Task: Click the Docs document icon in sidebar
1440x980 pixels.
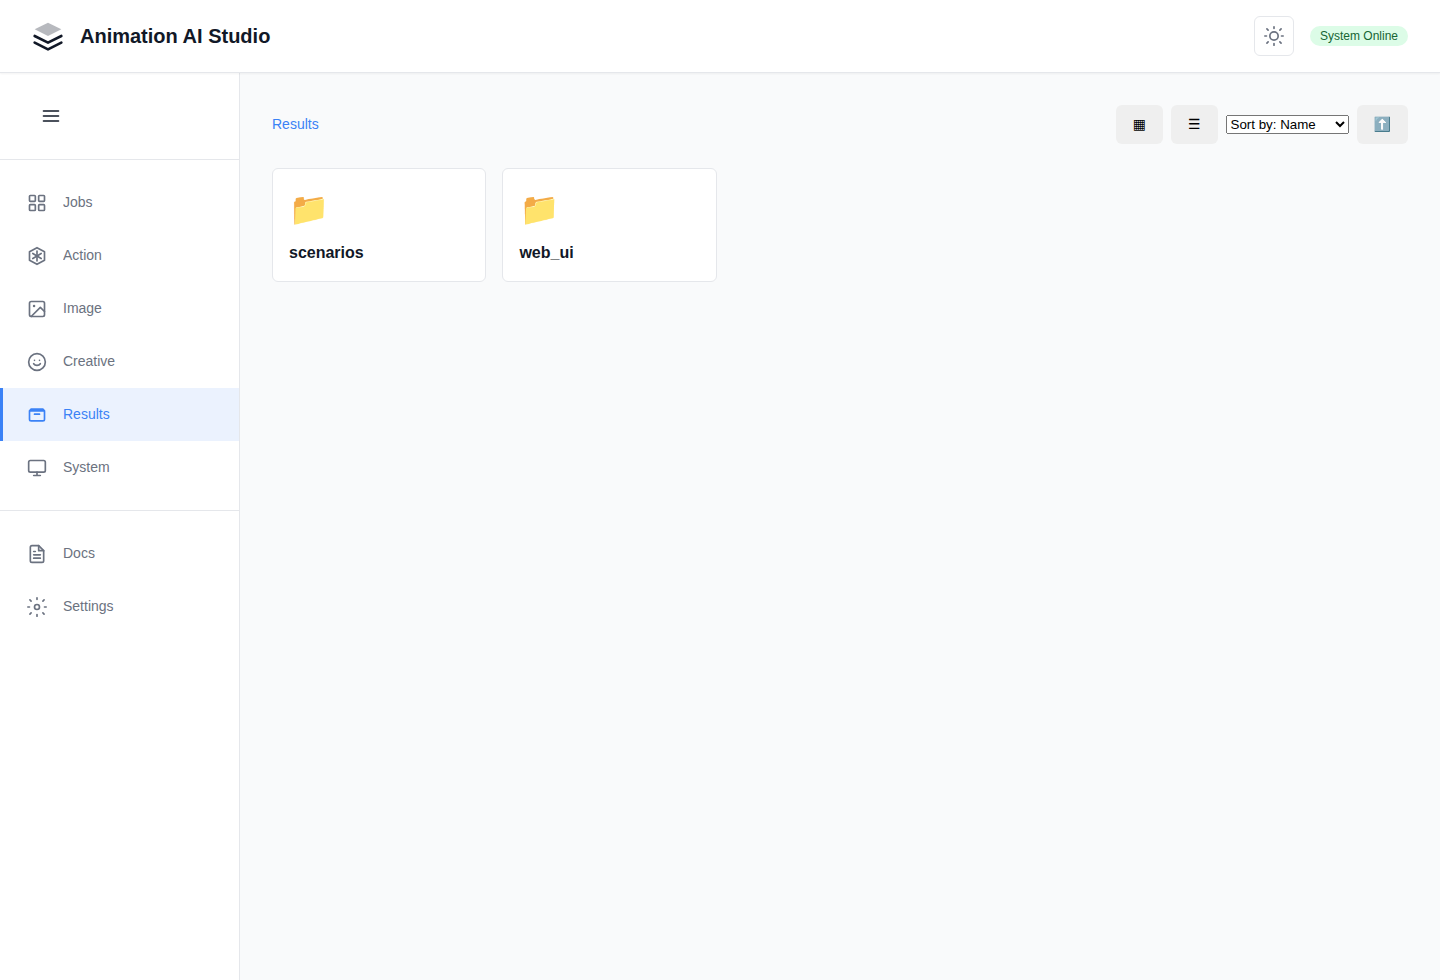Action: click(x=37, y=554)
